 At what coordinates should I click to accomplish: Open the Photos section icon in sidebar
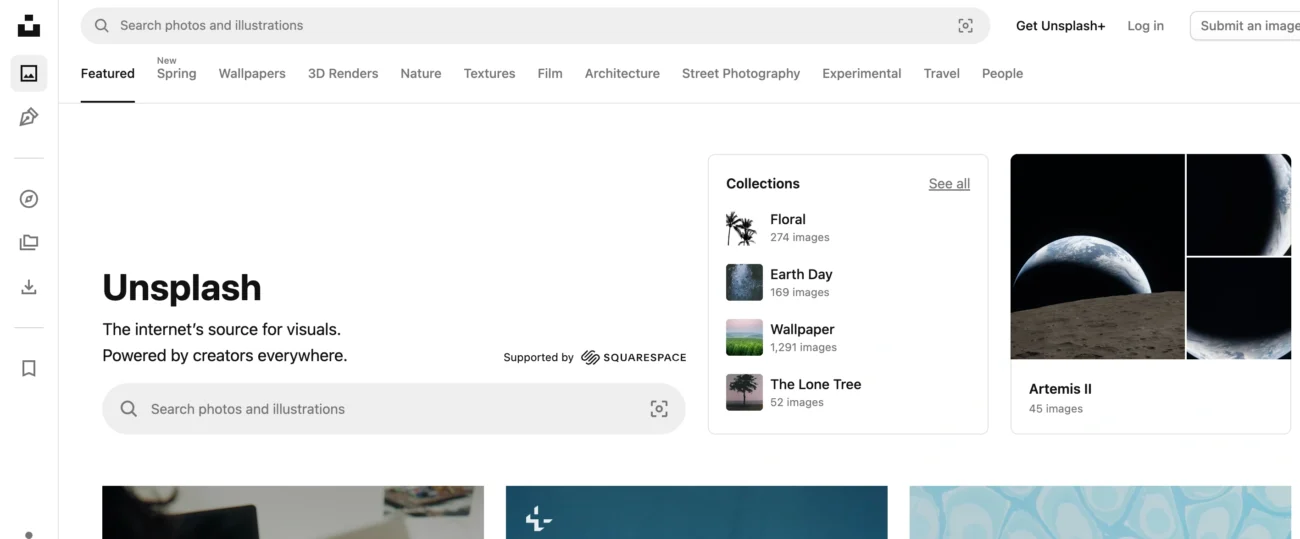pos(29,73)
